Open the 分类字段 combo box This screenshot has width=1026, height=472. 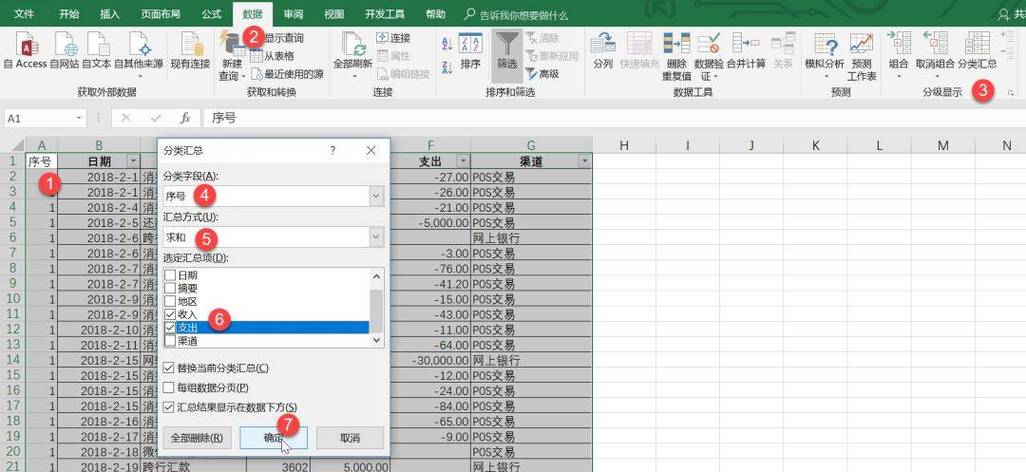pos(274,196)
